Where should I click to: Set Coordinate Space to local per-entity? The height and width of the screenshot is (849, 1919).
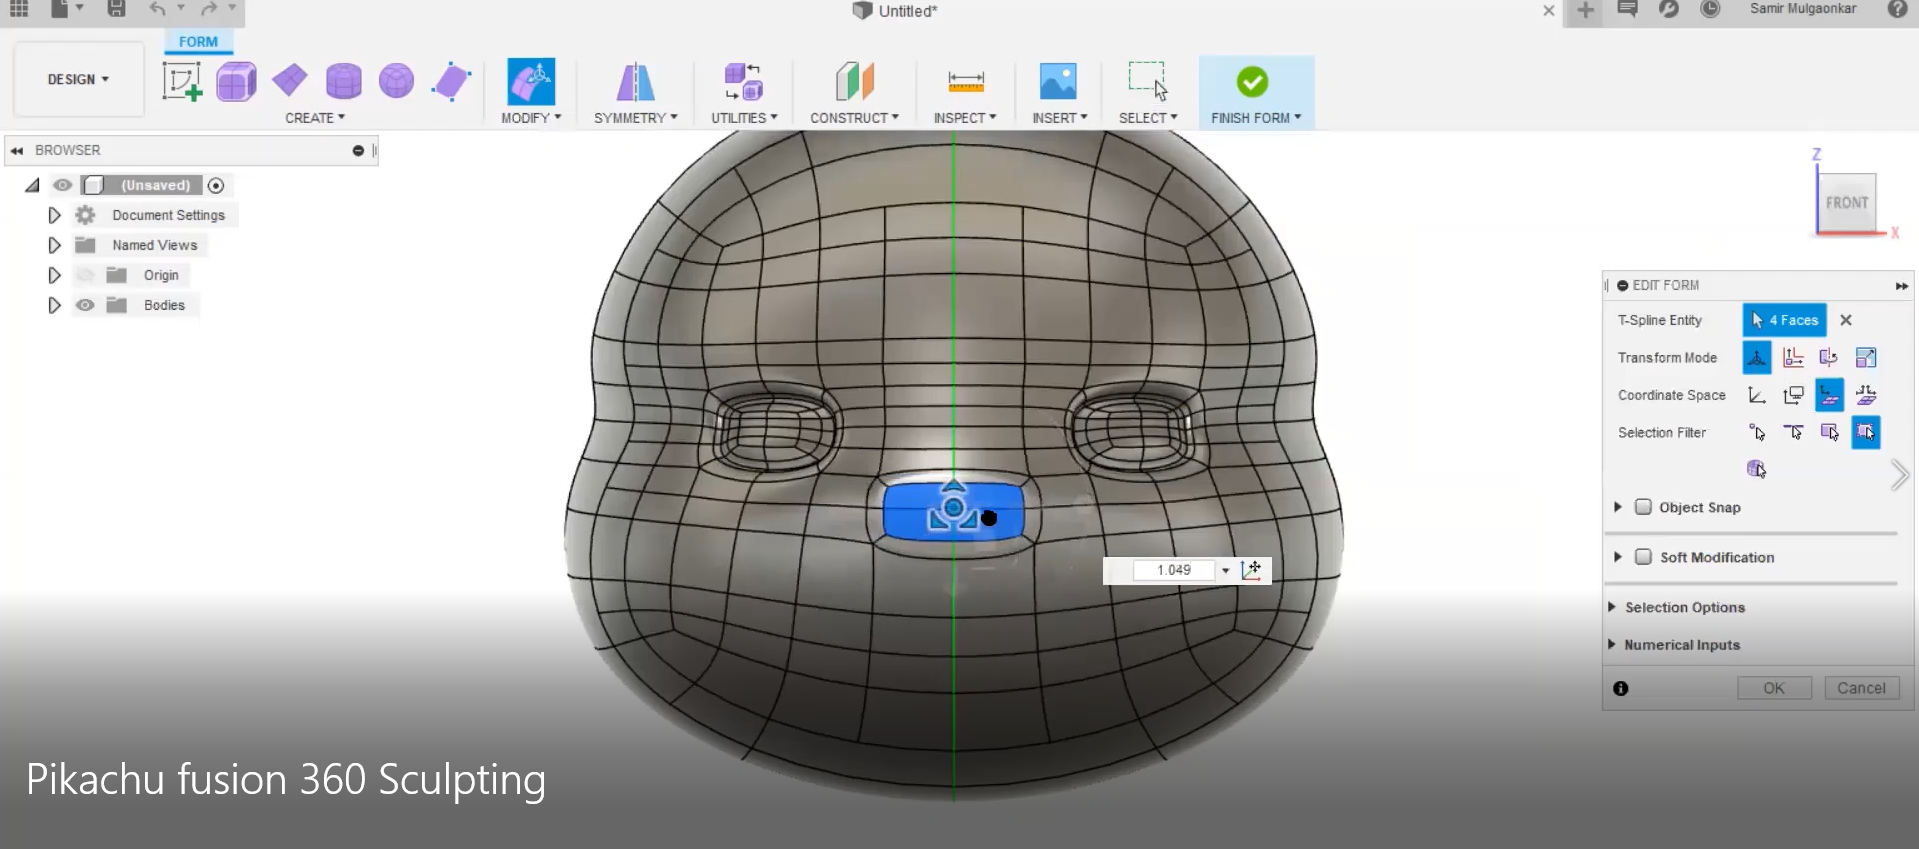click(1866, 395)
